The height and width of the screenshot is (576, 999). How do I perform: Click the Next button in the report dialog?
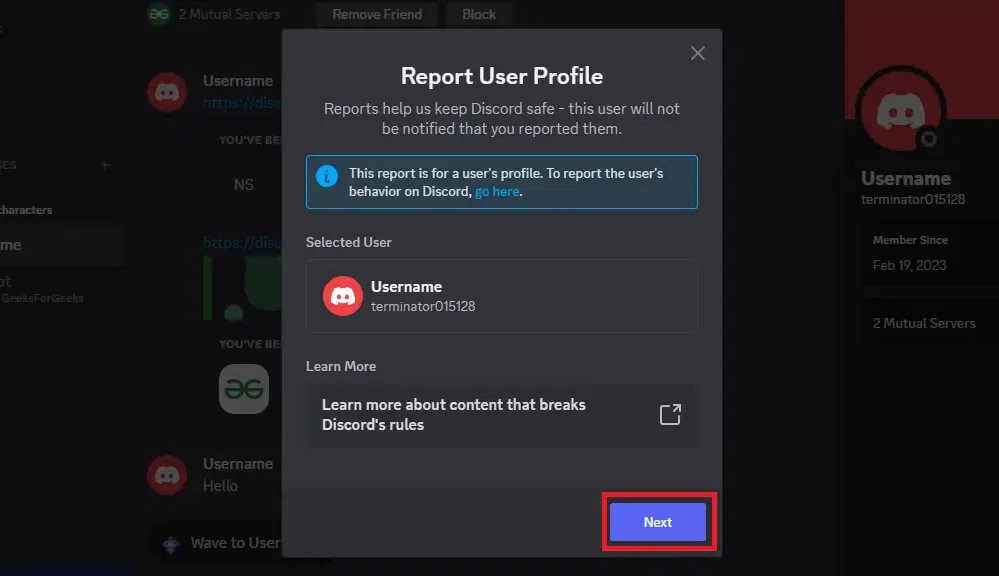(658, 522)
